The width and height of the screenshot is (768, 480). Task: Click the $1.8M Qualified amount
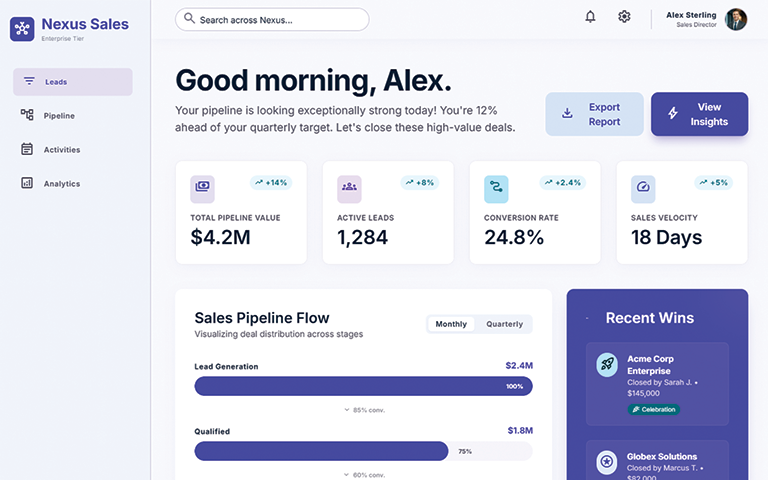[520, 431]
